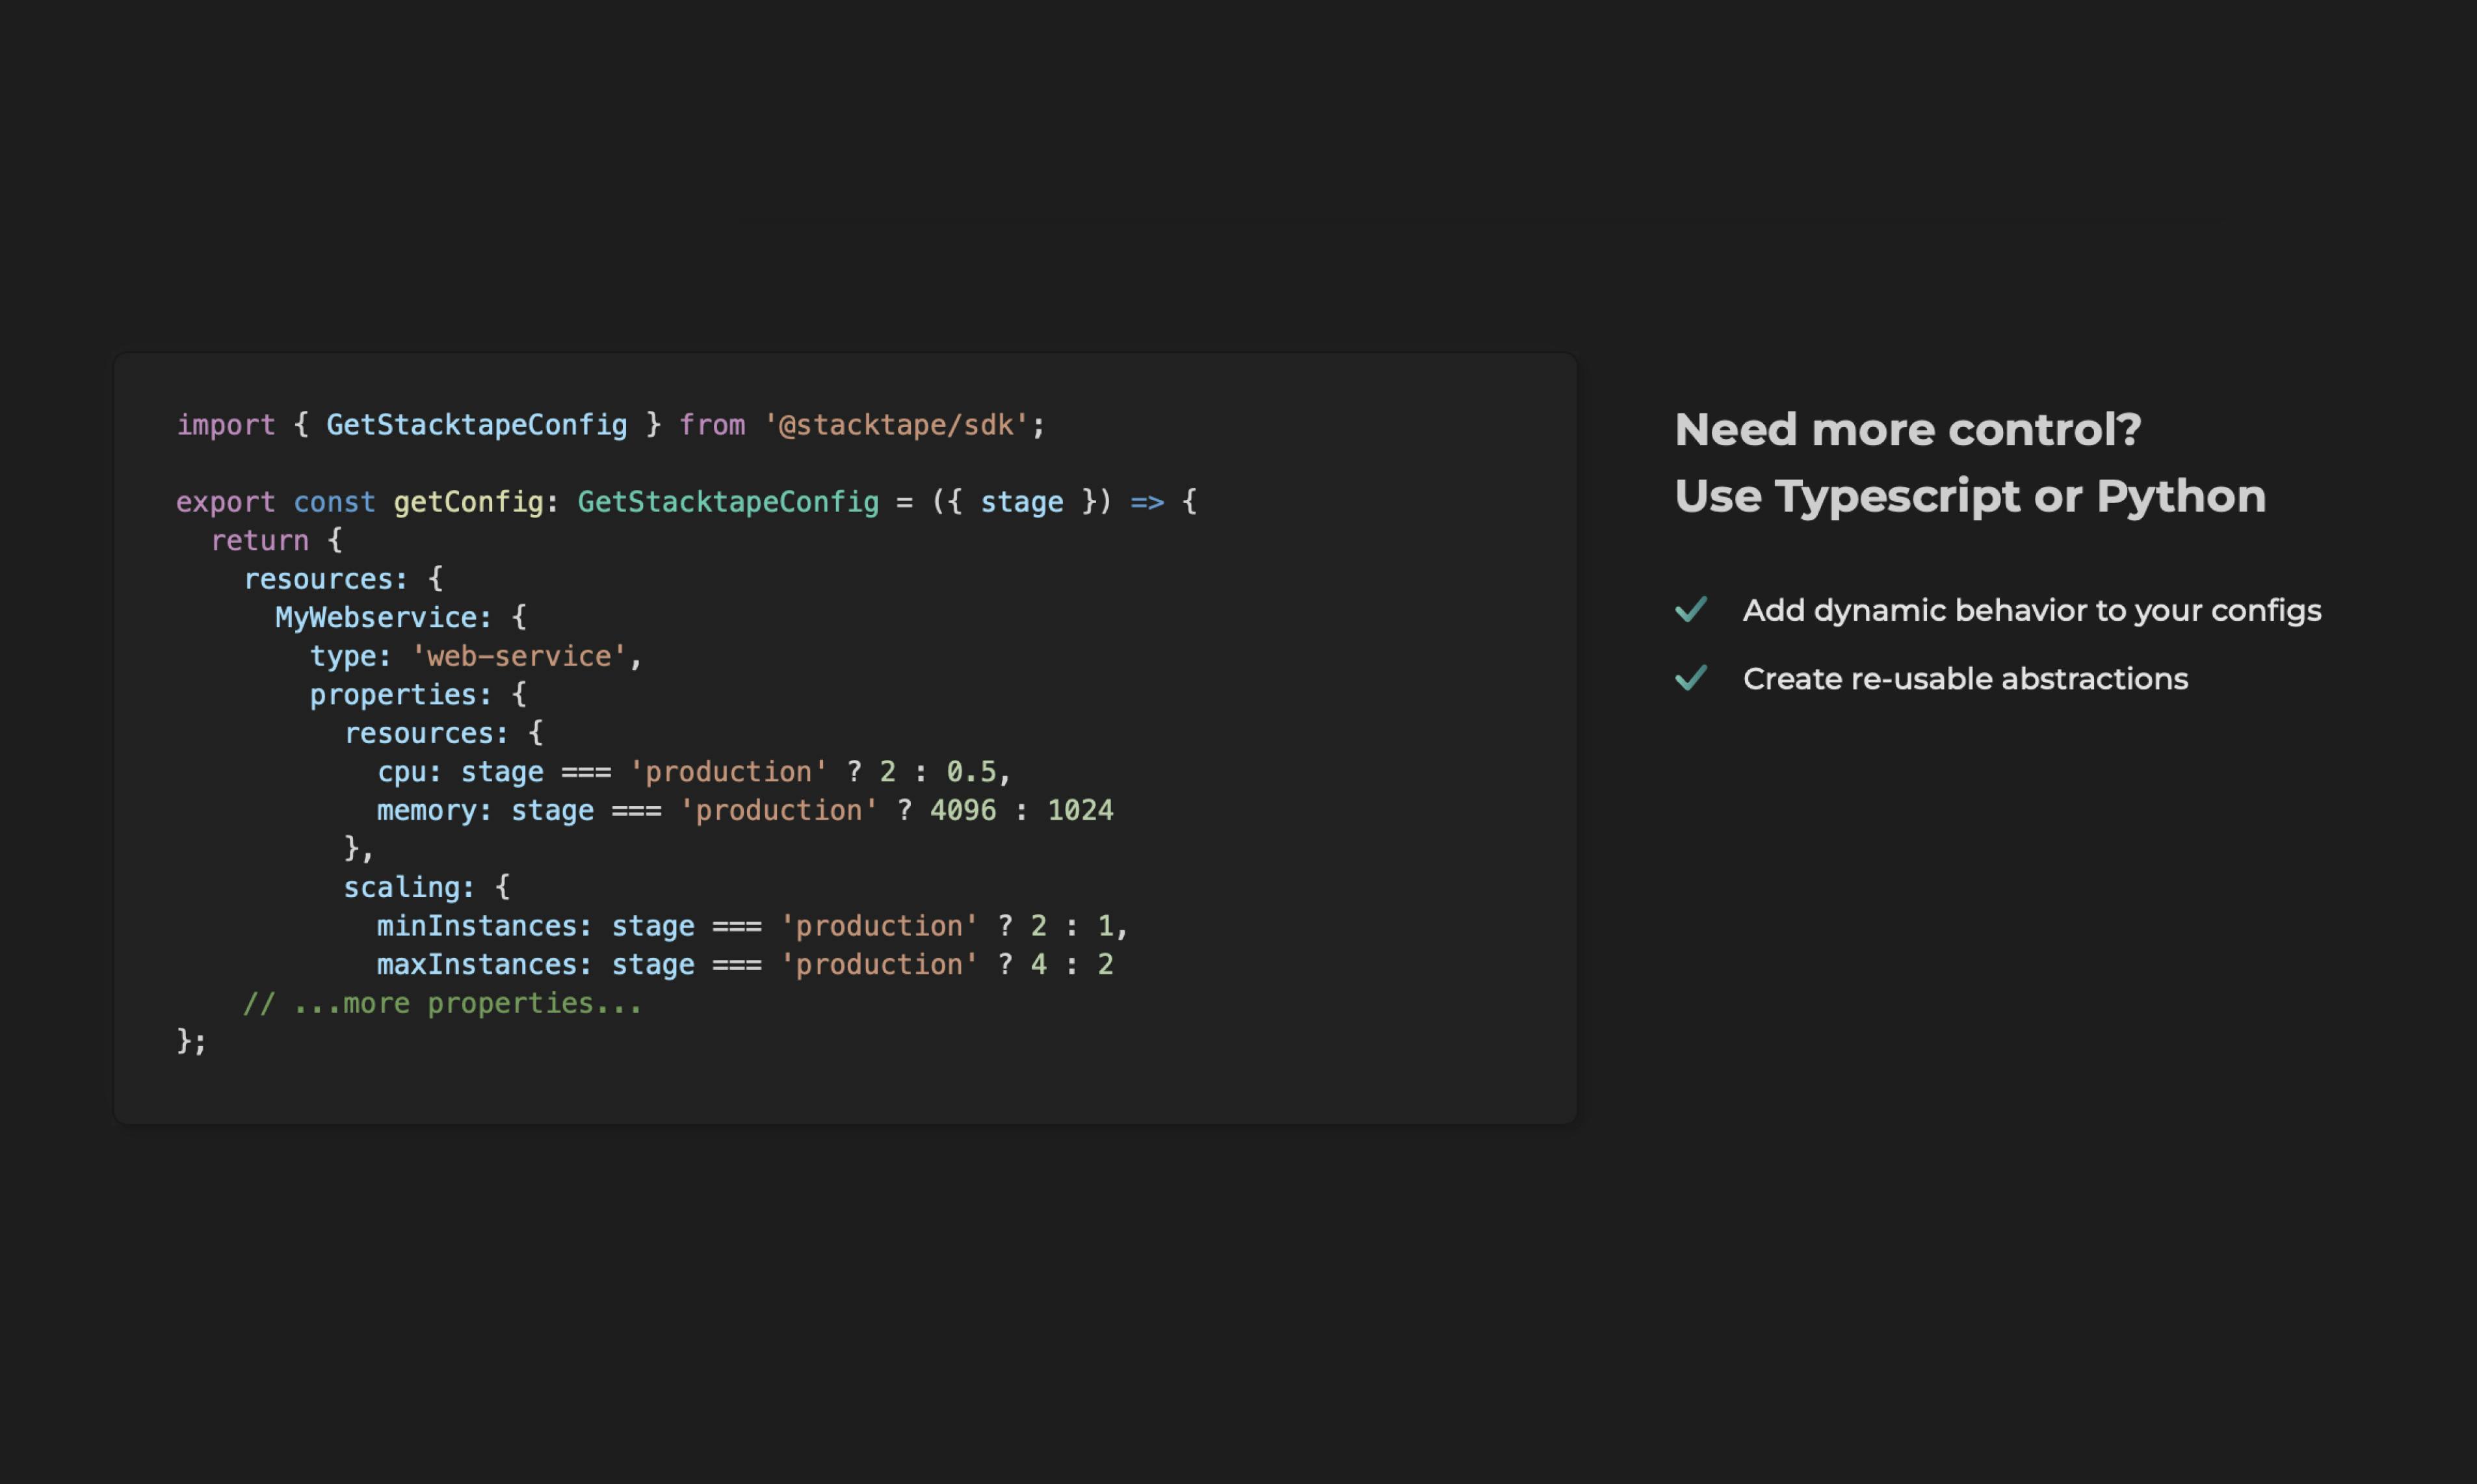Click the 'scaling:' line in code

(427, 887)
